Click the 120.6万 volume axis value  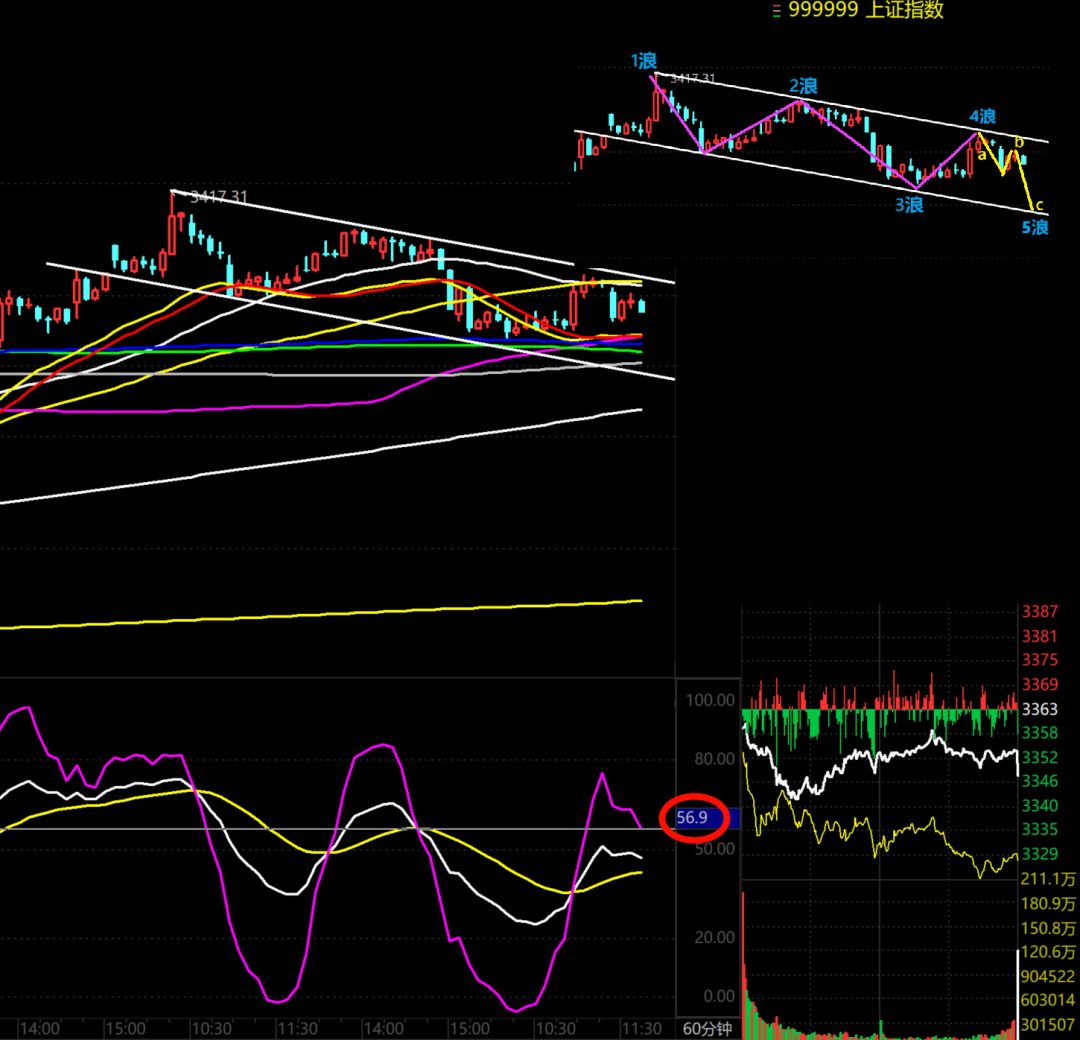point(1048,952)
